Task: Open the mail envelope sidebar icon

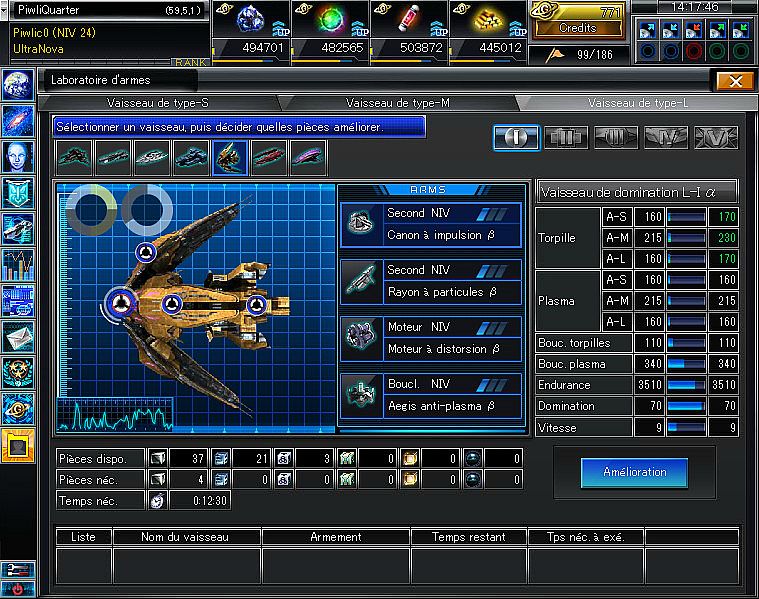Action: [x=17, y=337]
